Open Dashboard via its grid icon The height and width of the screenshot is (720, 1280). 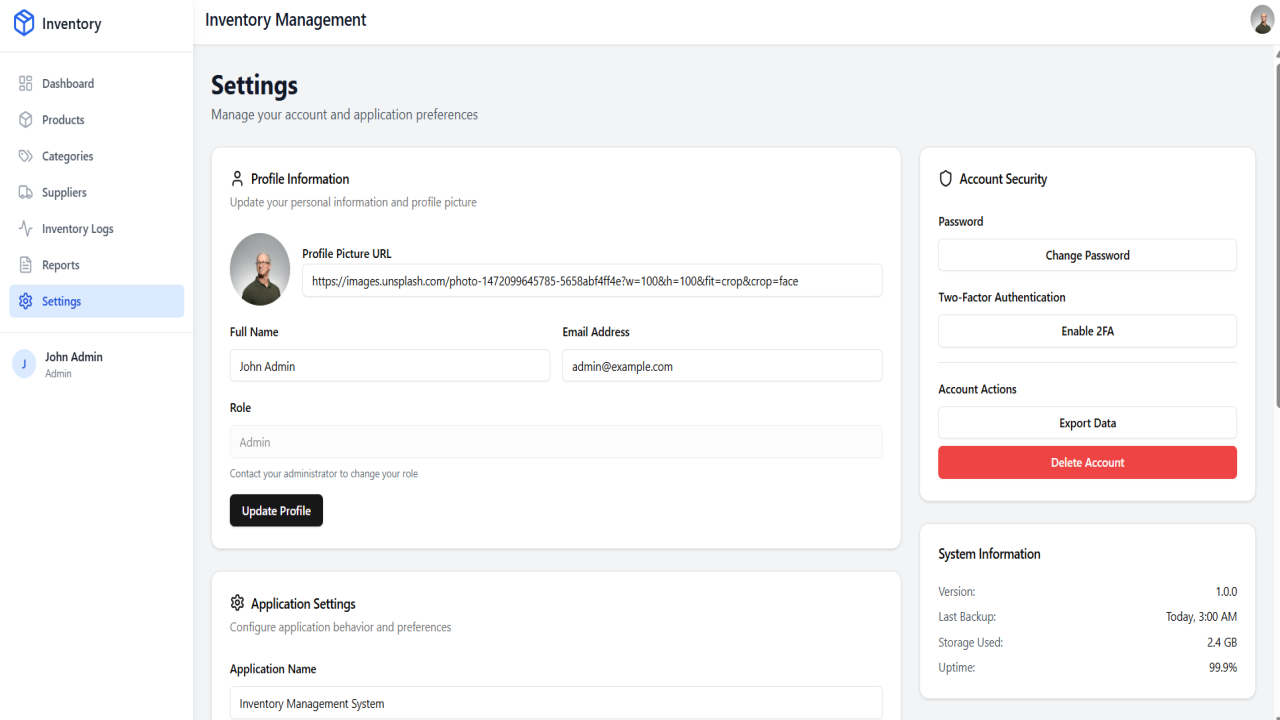click(x=26, y=84)
